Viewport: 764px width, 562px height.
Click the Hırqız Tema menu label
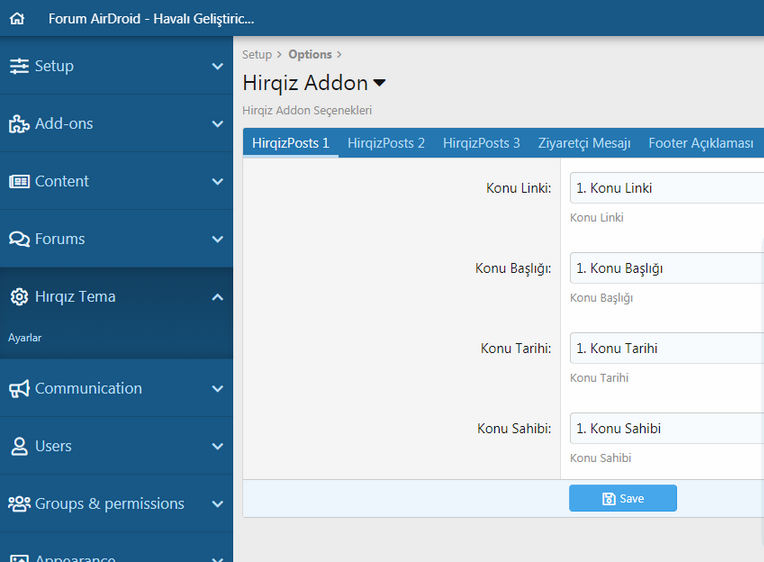click(x=75, y=296)
